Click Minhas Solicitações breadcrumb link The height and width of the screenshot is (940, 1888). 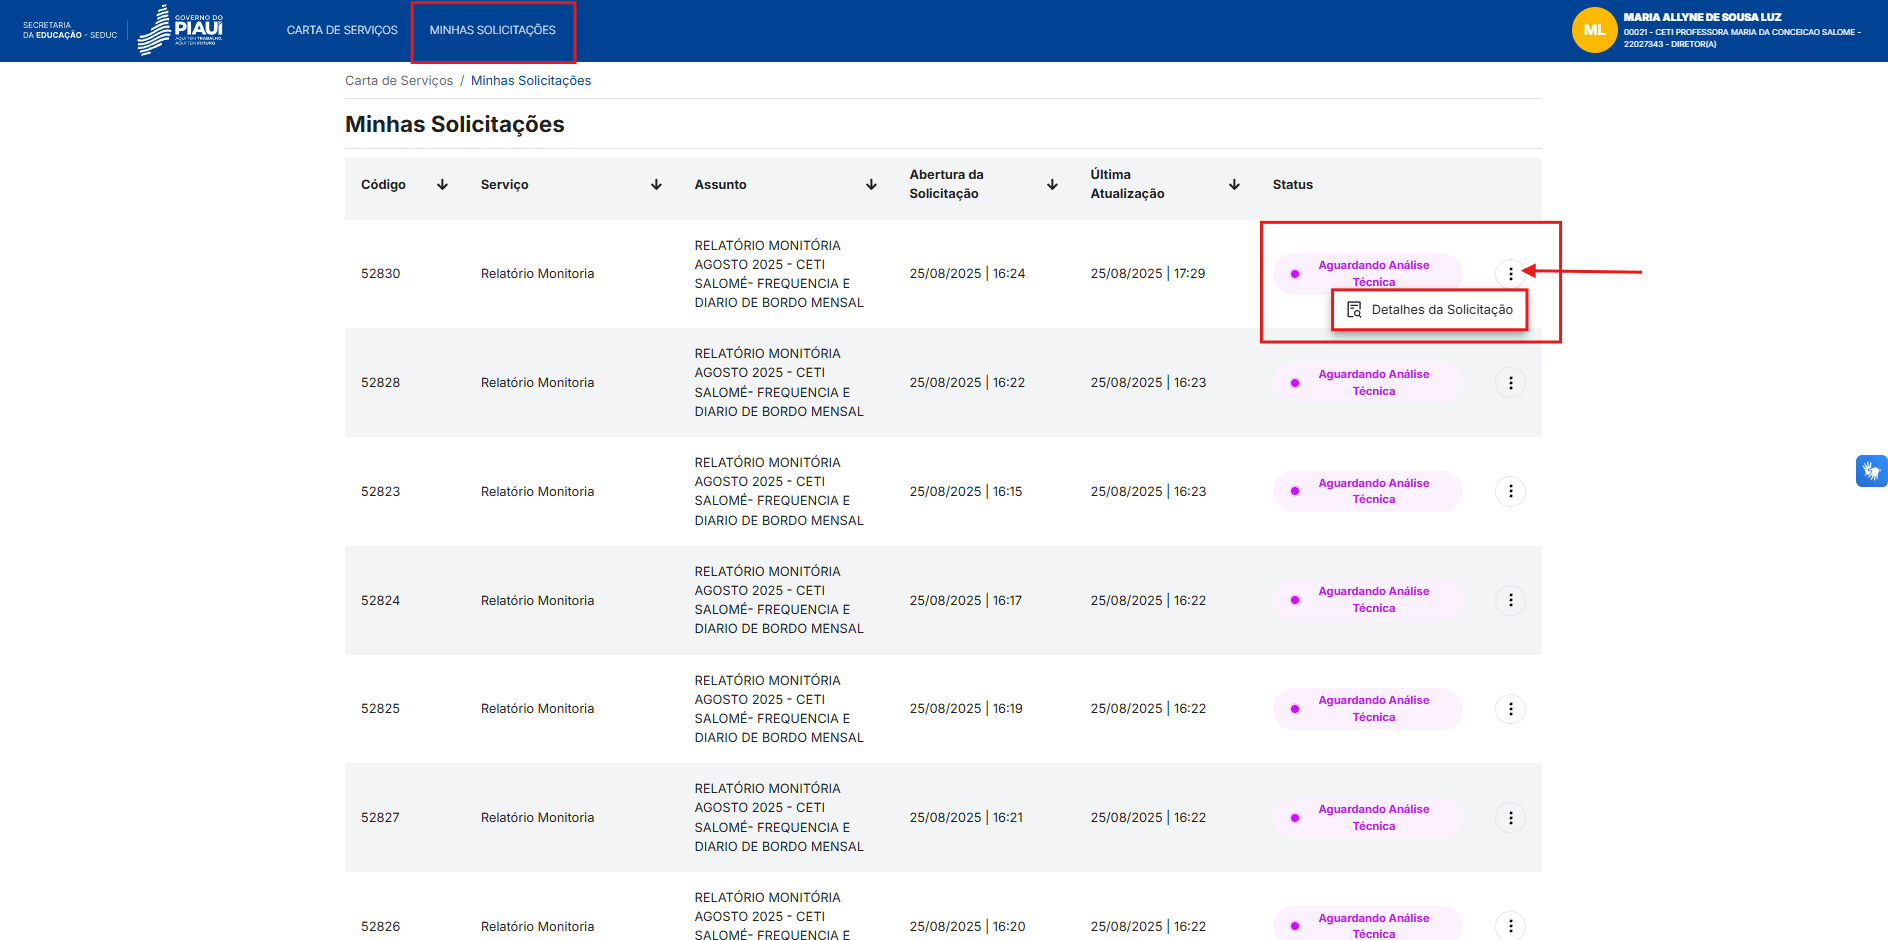pos(531,81)
